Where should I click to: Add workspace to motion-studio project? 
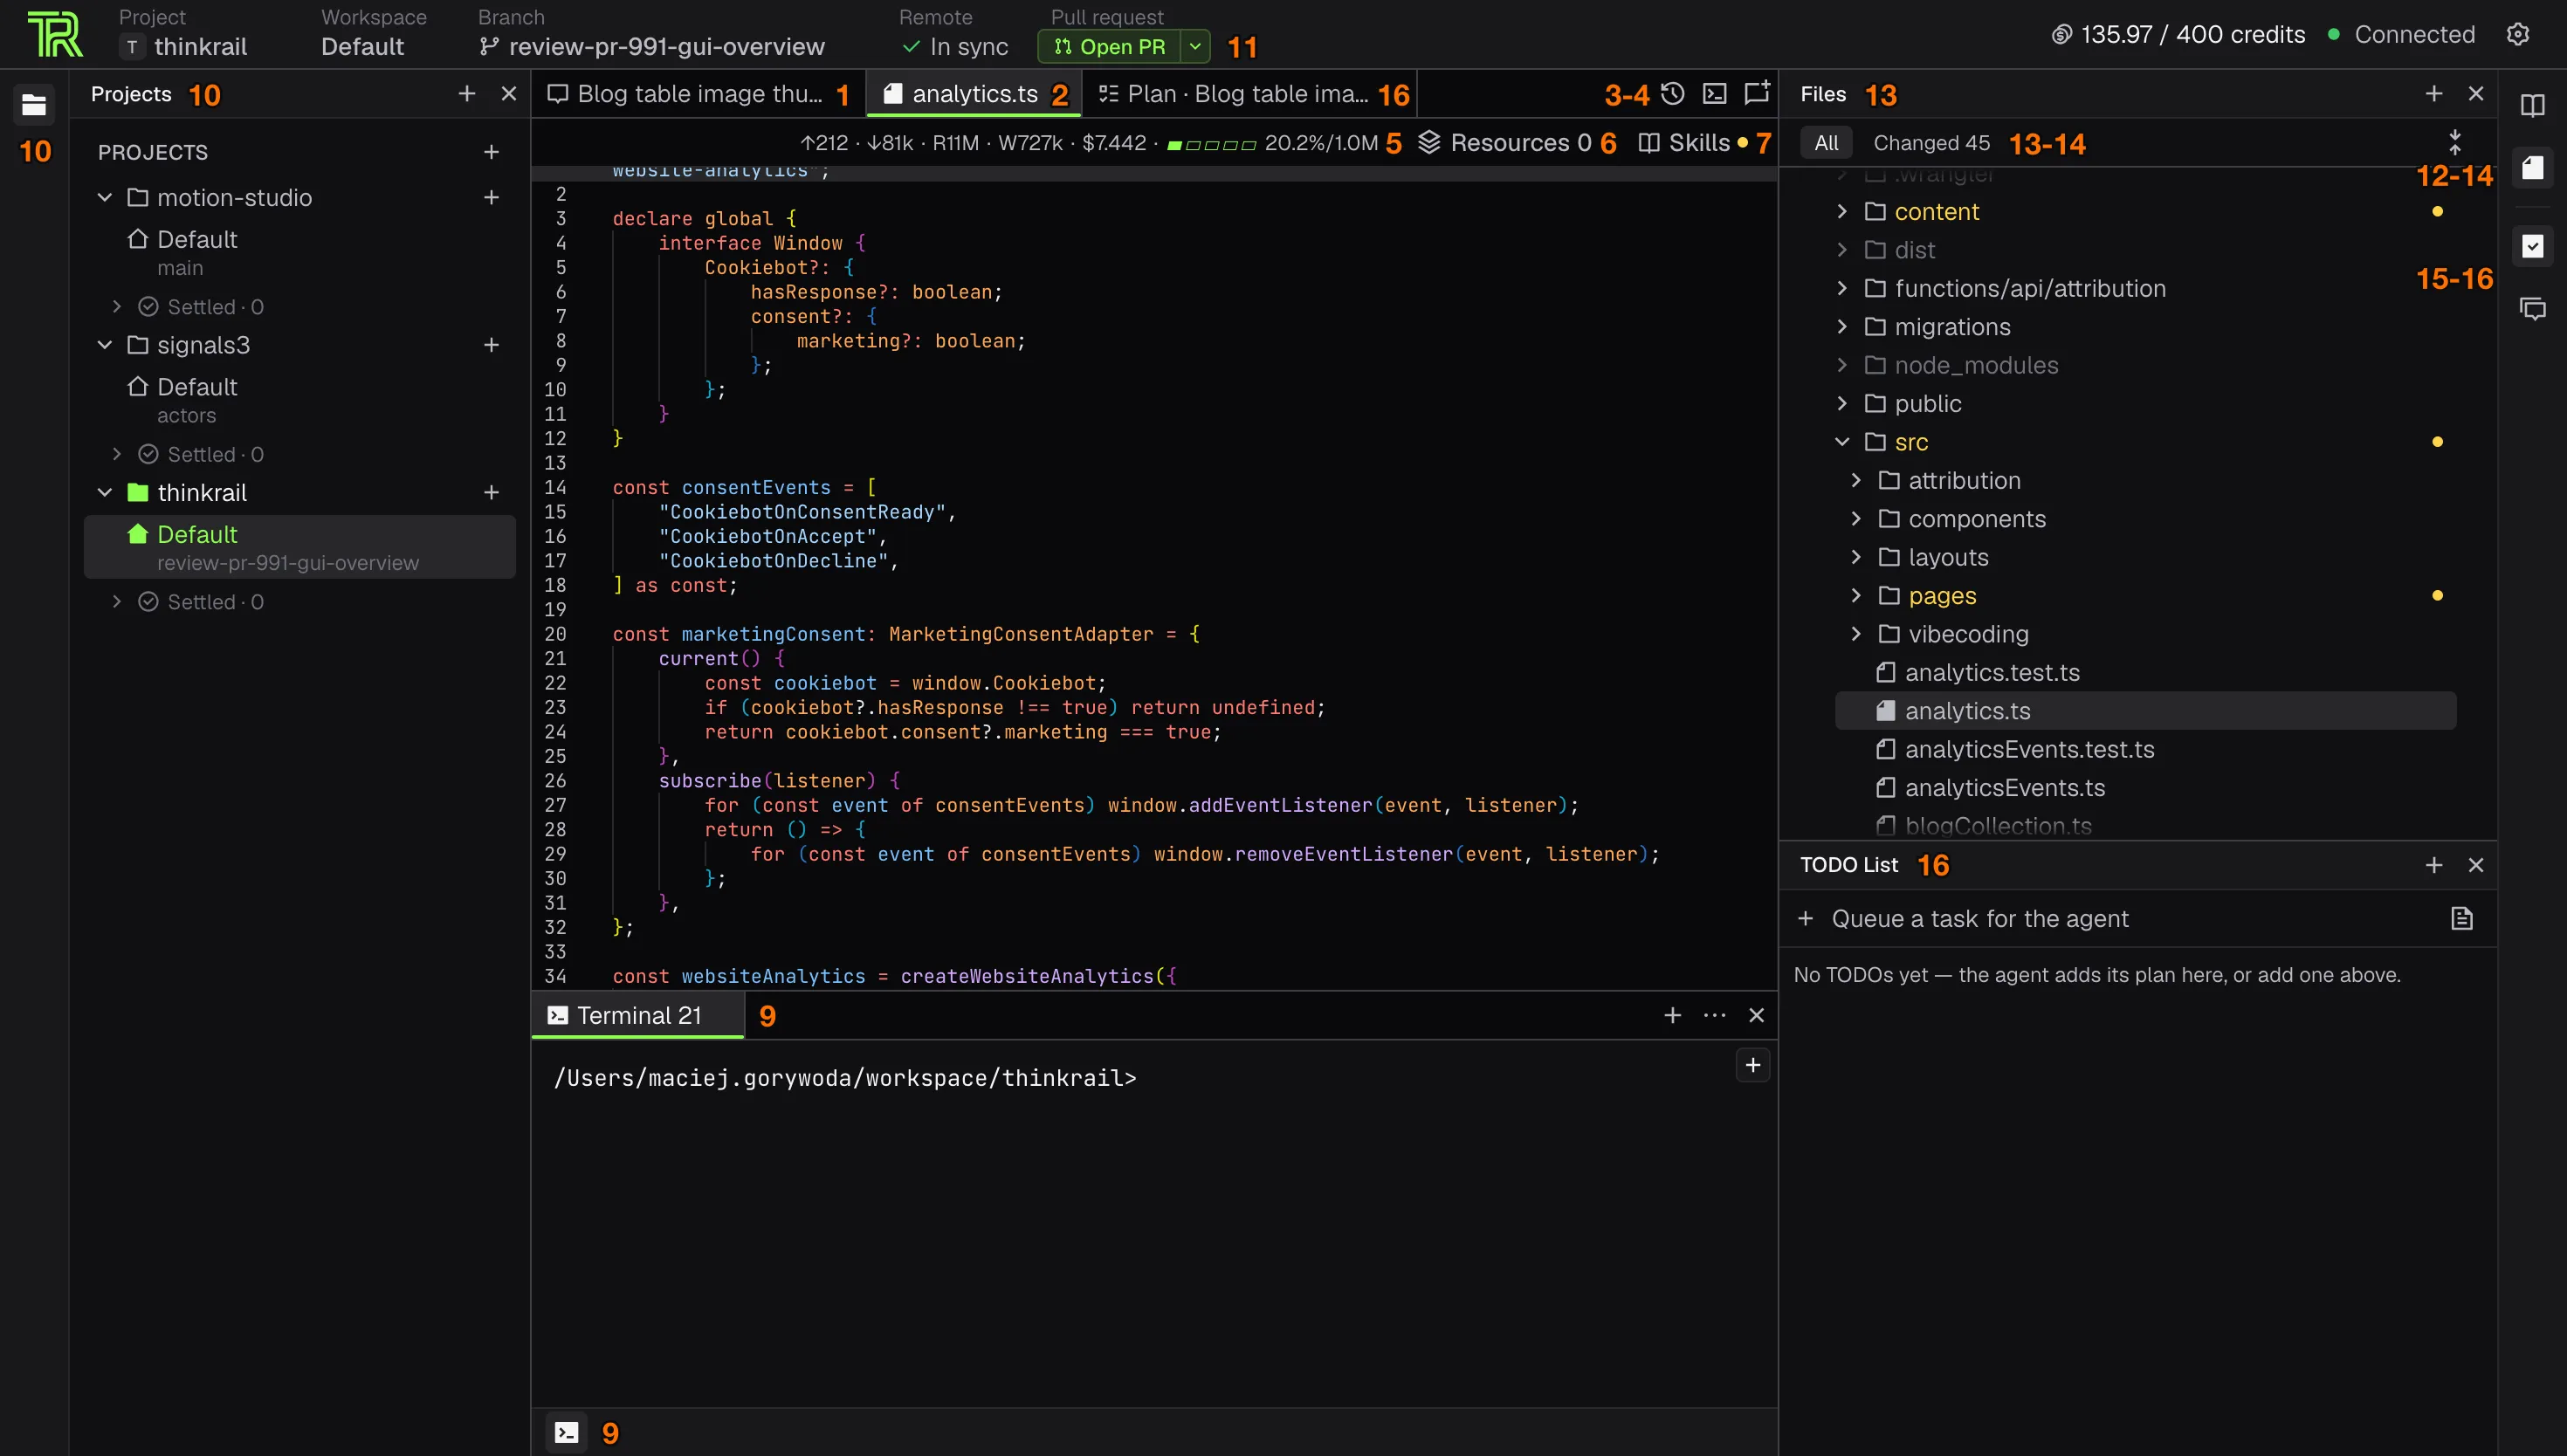click(491, 198)
